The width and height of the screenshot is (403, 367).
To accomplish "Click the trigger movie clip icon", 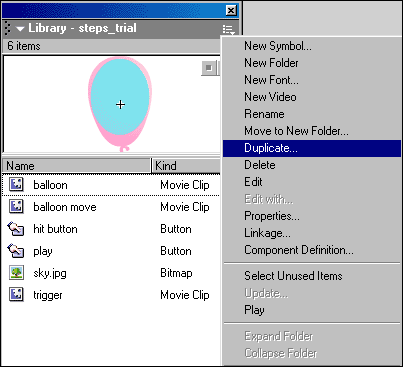I will (16, 295).
